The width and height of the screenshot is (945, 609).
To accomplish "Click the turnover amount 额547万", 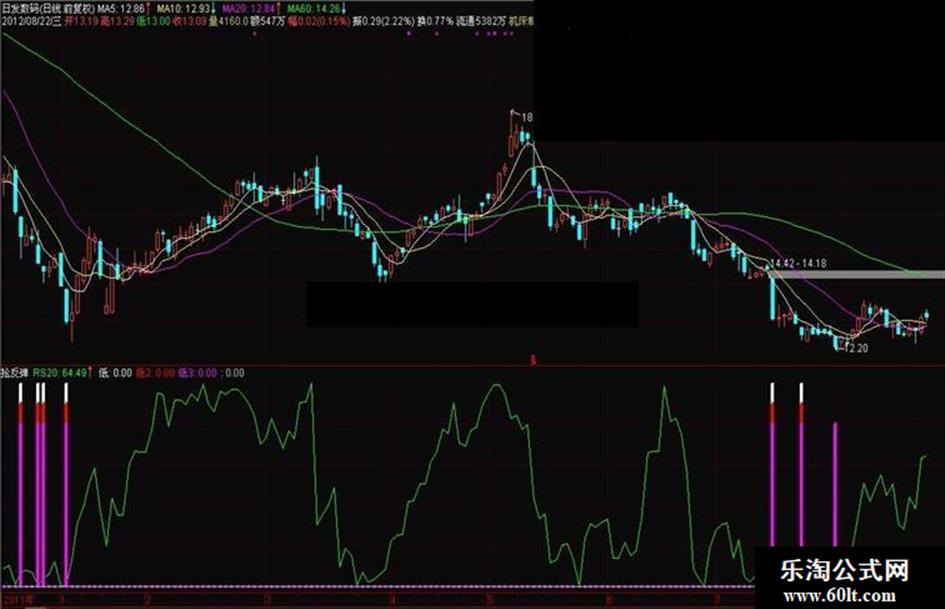I will 268,22.
